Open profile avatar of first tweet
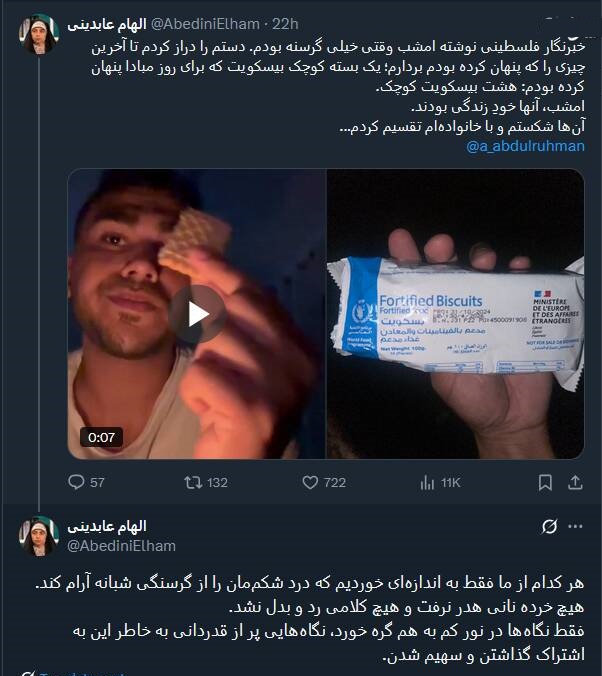Screen dimensions: 602x676 coord(39,34)
